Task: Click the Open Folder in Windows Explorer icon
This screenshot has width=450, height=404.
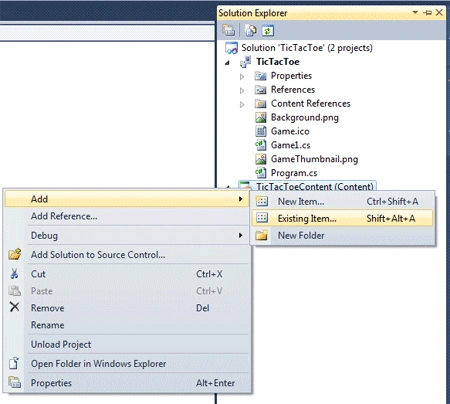Action: [x=14, y=363]
